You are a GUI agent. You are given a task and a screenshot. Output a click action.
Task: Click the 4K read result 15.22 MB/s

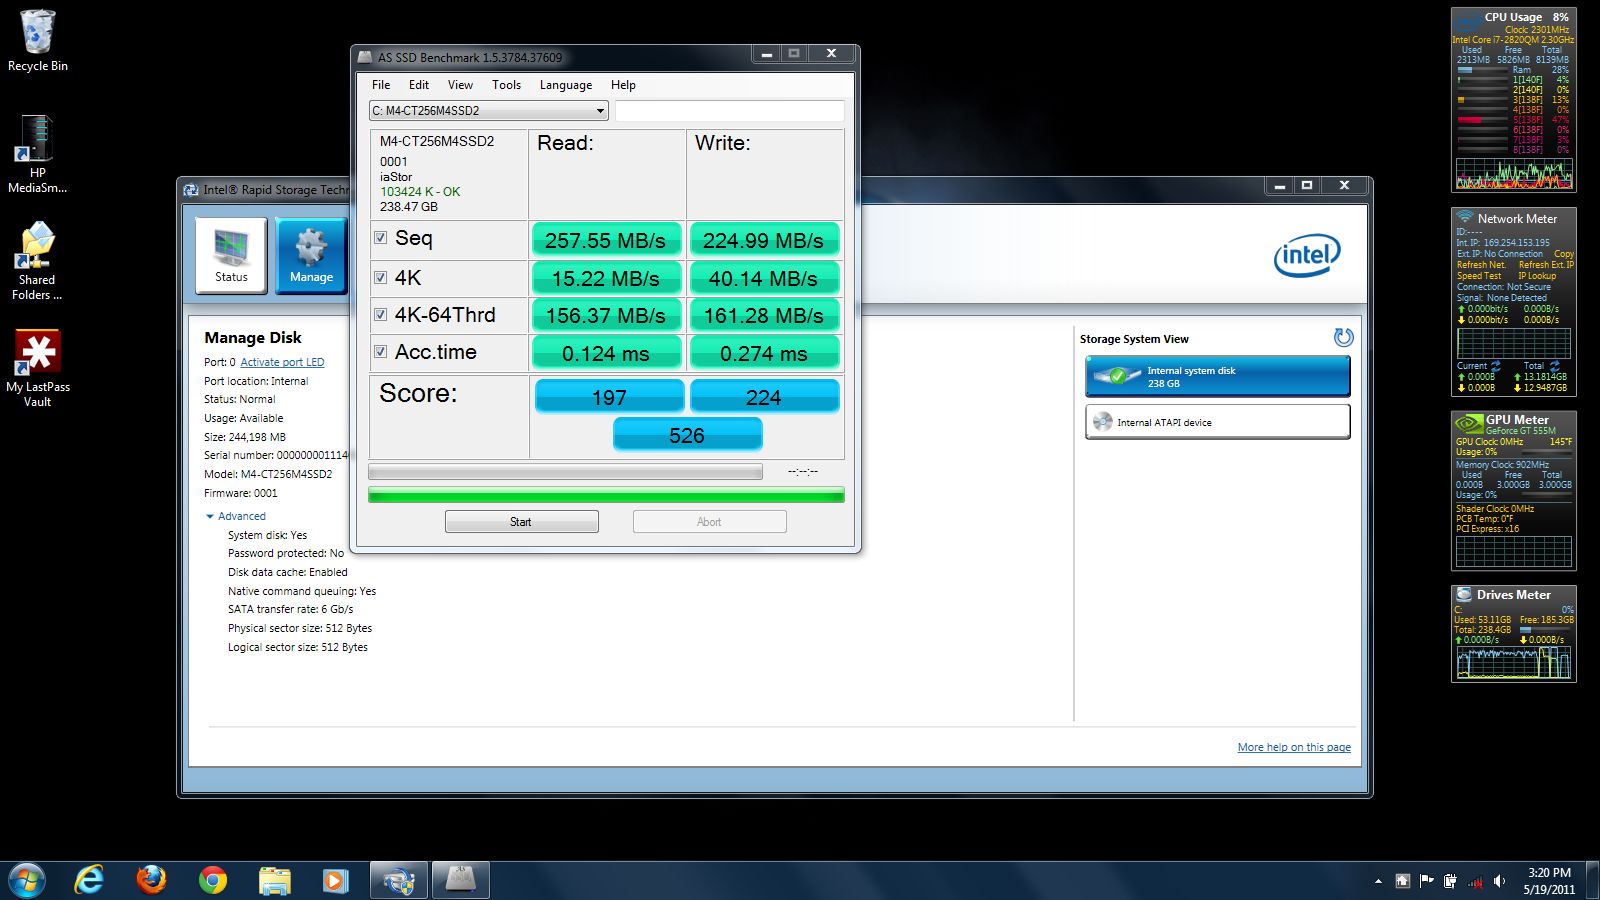[x=606, y=278]
